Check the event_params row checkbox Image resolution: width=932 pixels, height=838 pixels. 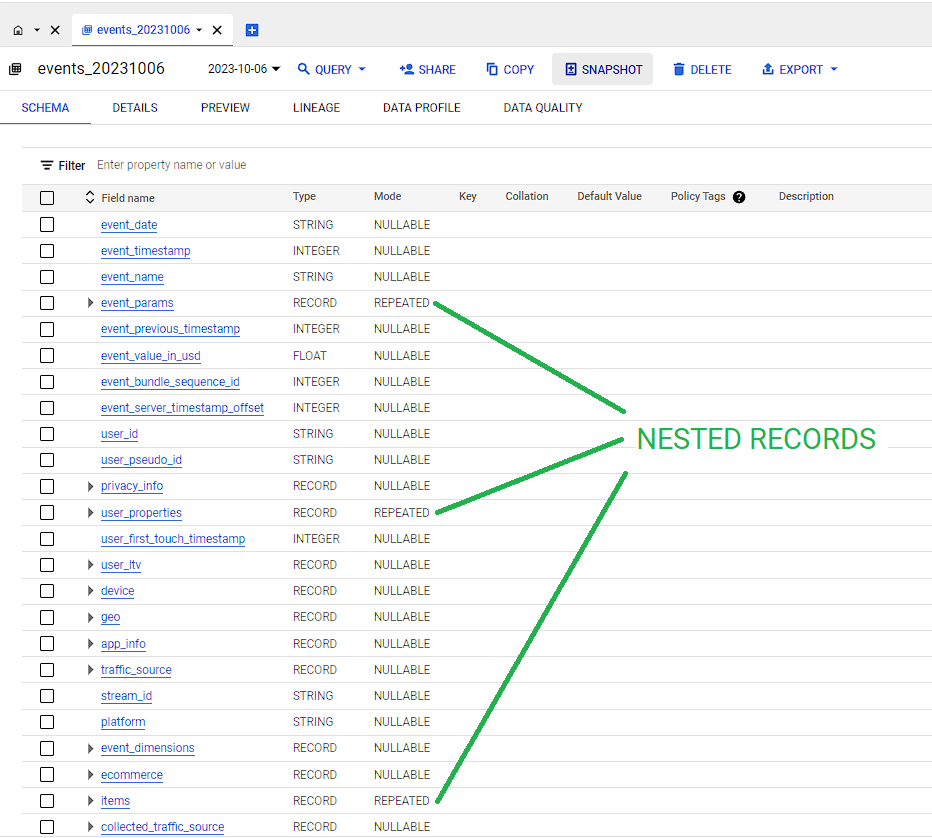47,303
